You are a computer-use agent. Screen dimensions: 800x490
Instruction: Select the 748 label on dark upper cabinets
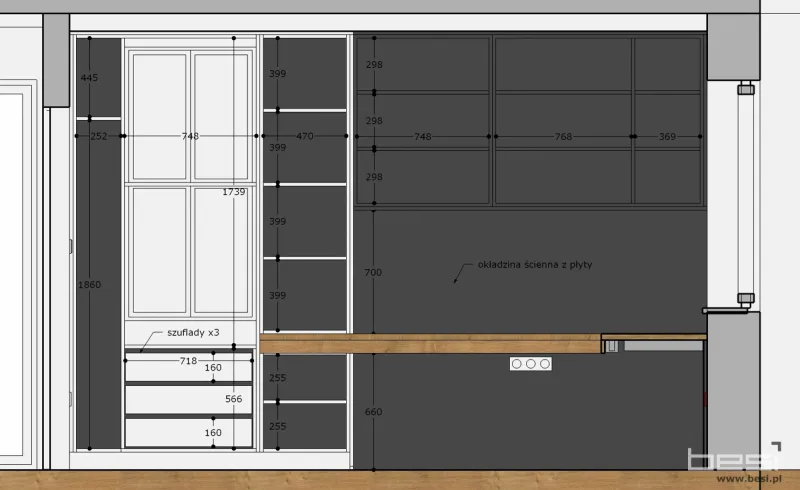(422, 137)
